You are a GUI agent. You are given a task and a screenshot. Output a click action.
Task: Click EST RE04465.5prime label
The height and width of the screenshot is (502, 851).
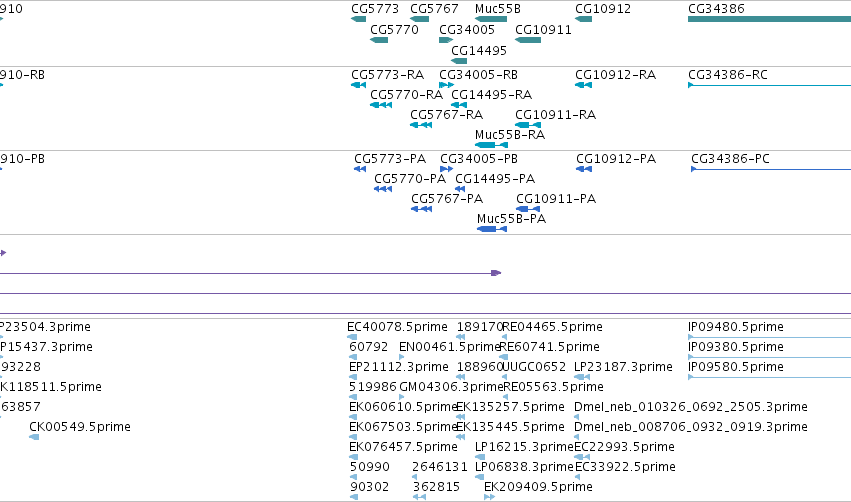tap(552, 327)
